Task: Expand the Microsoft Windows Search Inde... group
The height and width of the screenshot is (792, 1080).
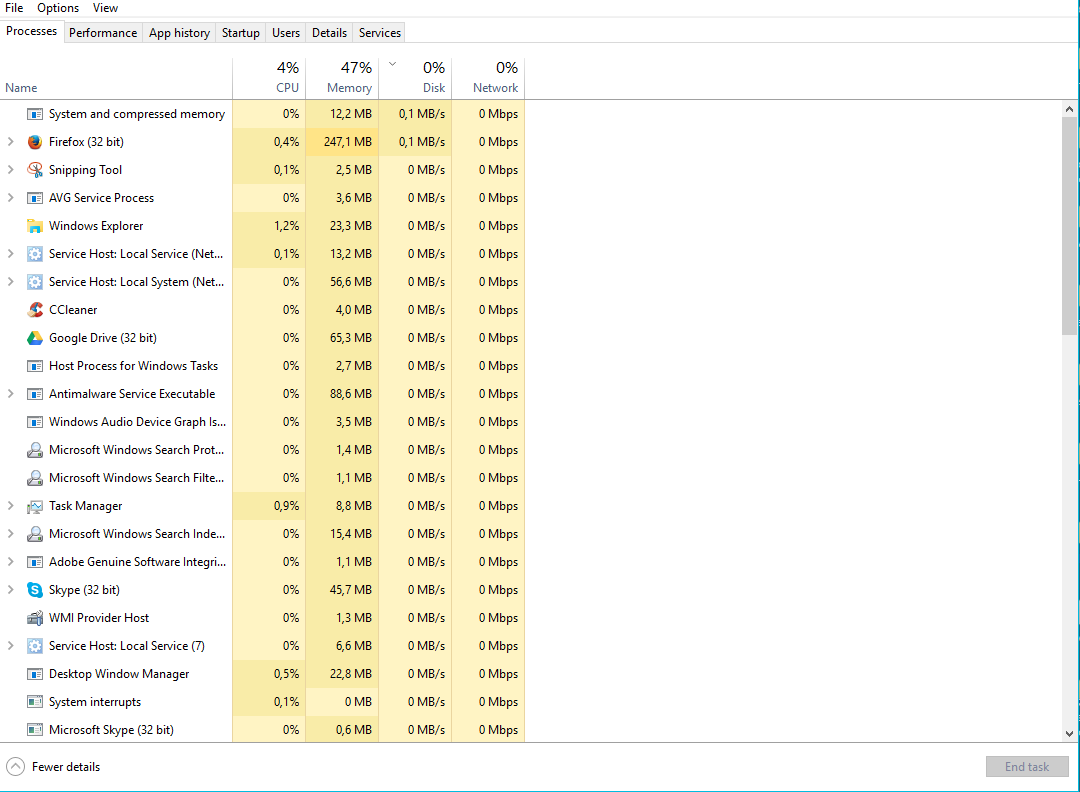Action: (10, 534)
